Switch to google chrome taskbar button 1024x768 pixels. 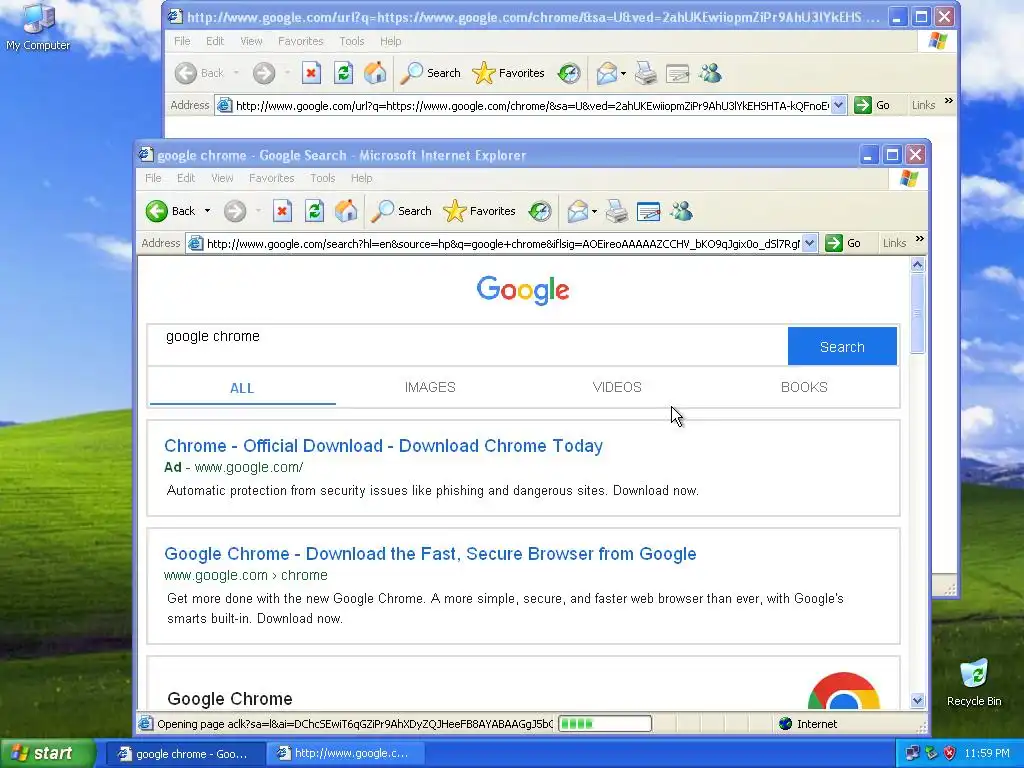tap(184, 754)
